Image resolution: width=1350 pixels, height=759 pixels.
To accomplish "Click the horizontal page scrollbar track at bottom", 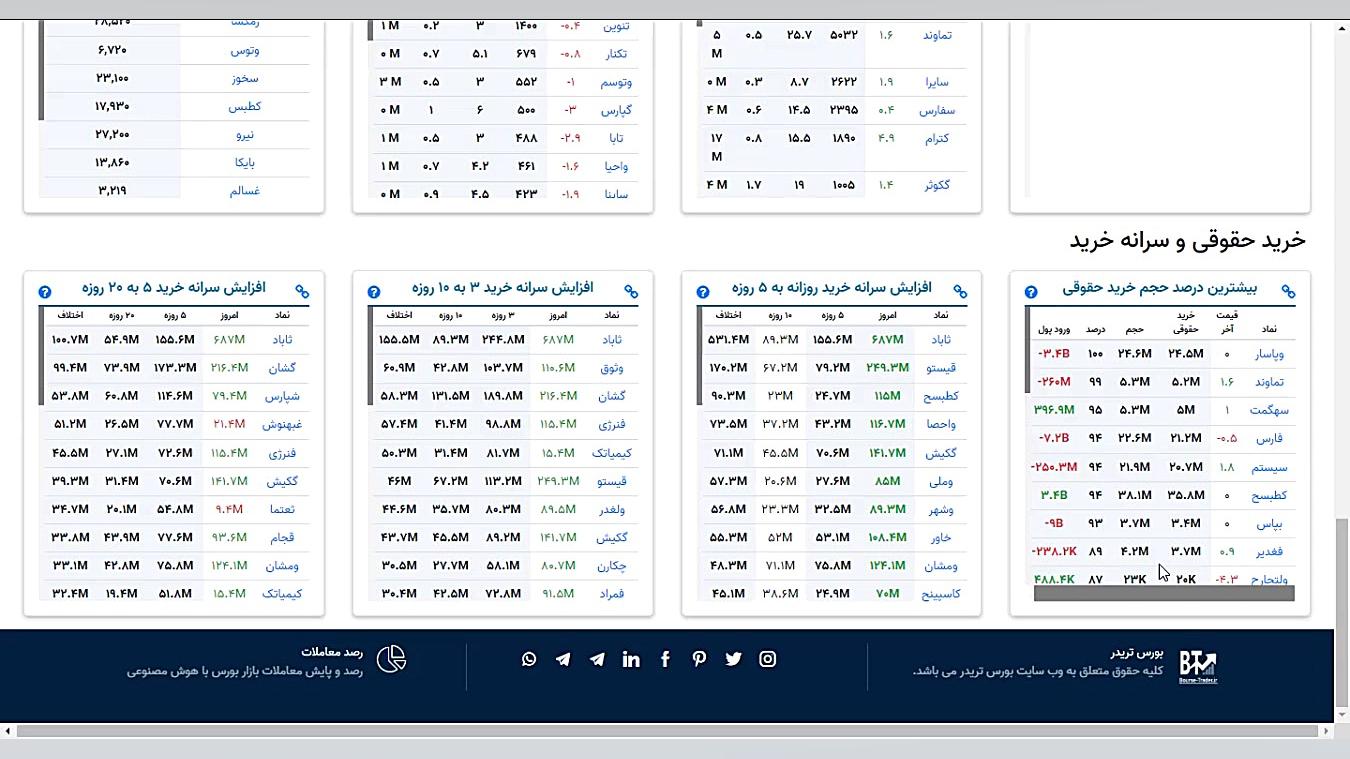I will tap(667, 731).
